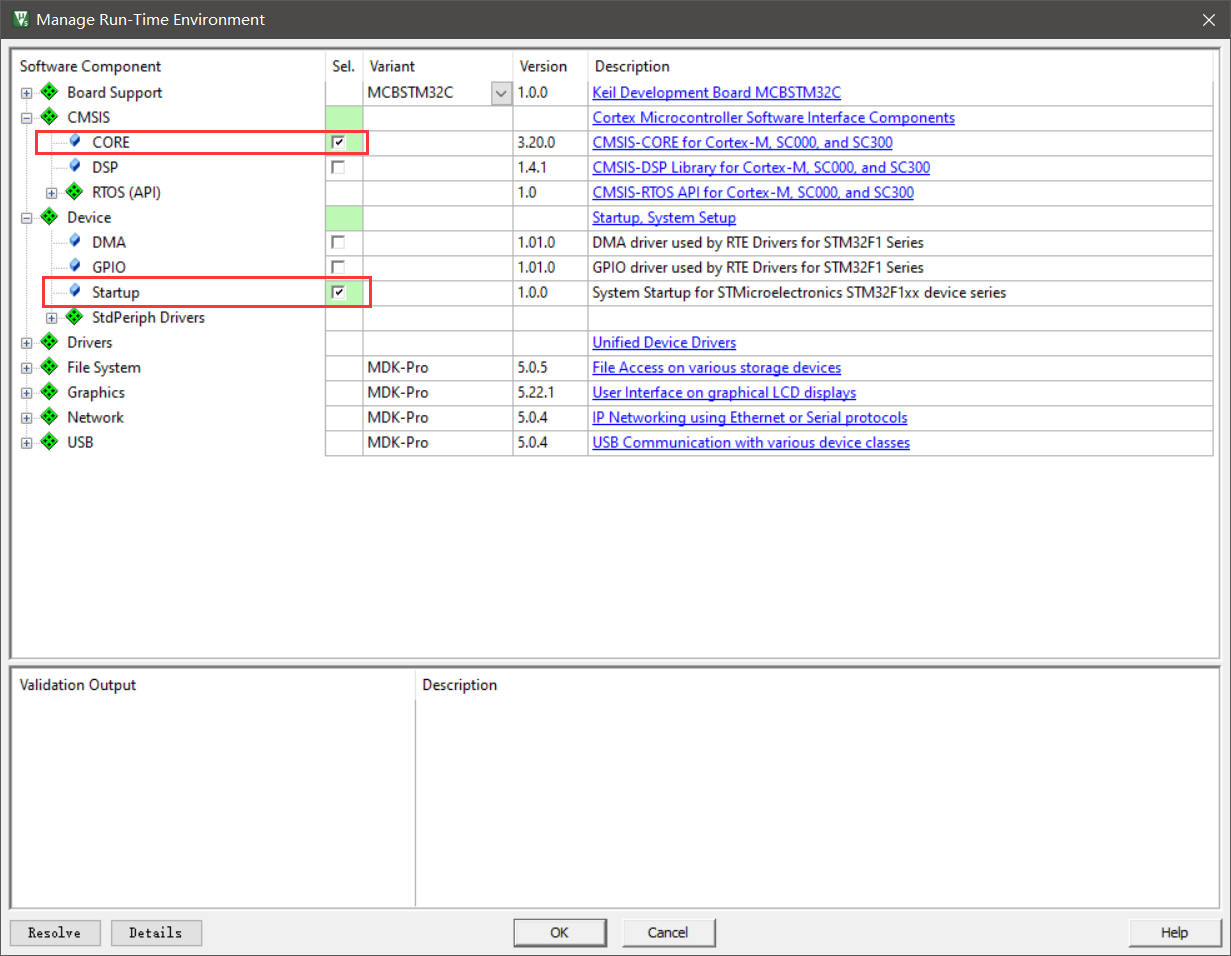The width and height of the screenshot is (1231, 956).
Task: Open the USB Communication with device classes link
Action: pos(751,442)
